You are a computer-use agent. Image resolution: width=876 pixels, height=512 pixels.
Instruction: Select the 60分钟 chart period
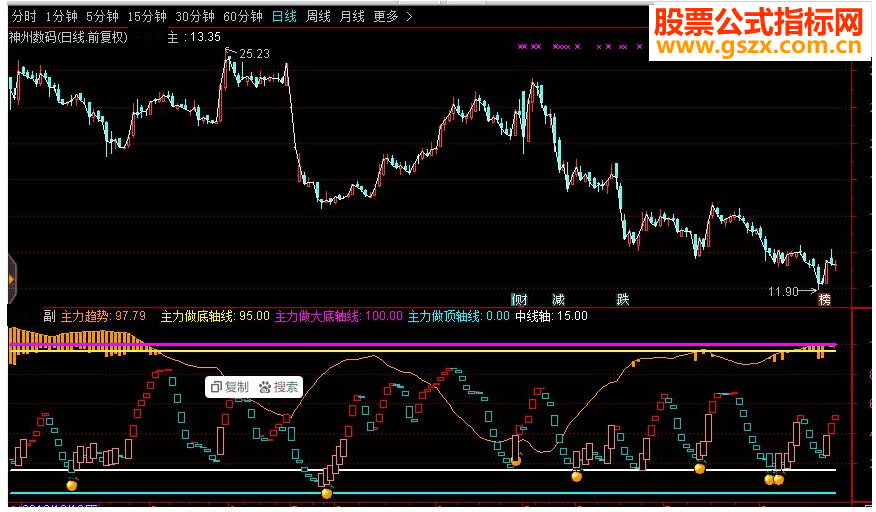(x=243, y=17)
